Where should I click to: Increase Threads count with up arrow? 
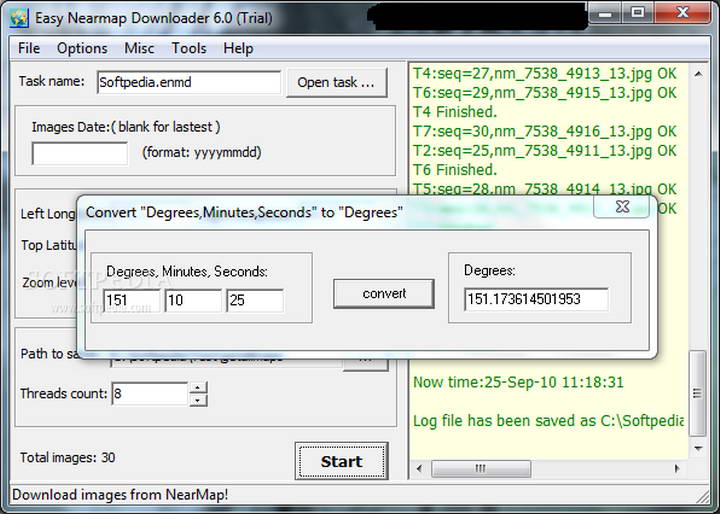tap(198, 388)
